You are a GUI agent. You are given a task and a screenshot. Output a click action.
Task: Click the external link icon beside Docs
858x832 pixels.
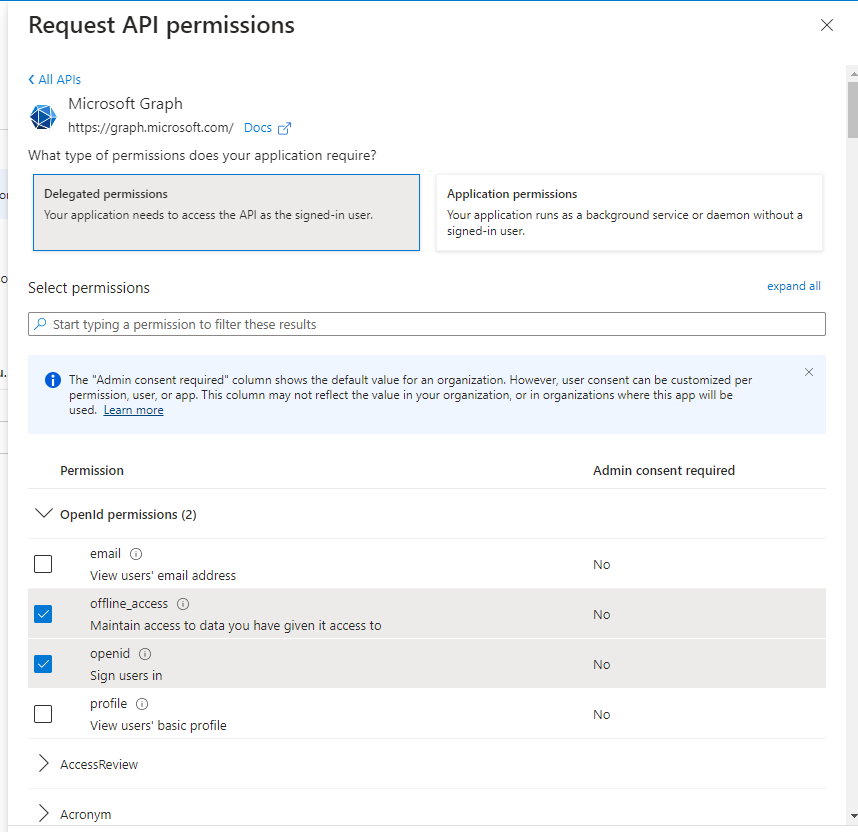click(x=284, y=128)
